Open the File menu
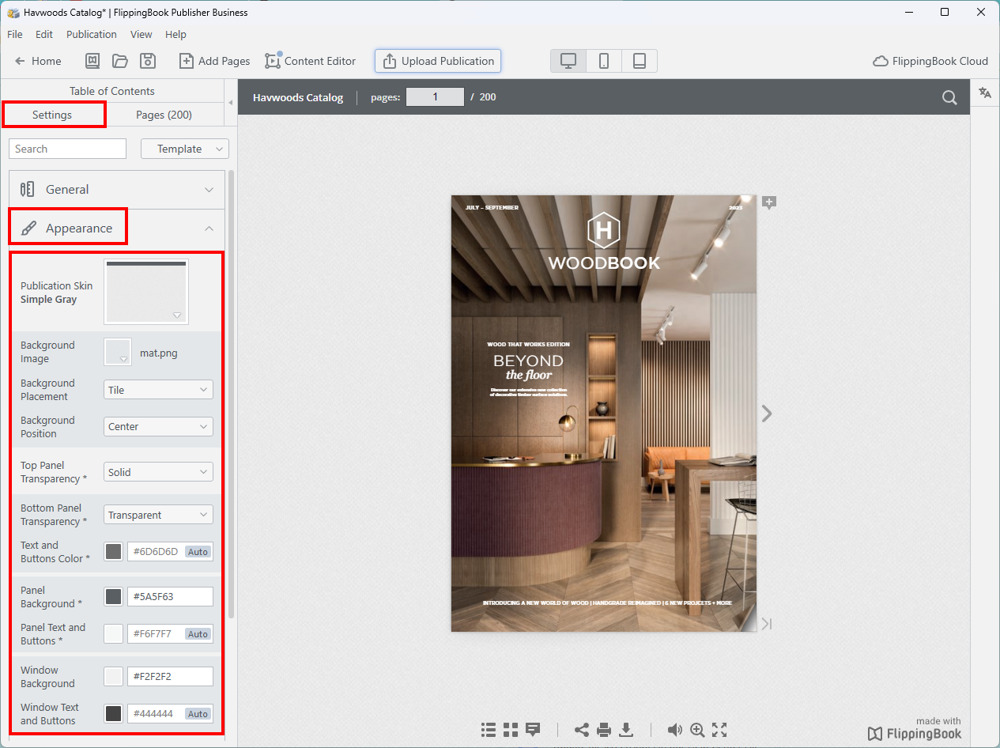Screen dimensions: 1000x748 pos(15,34)
